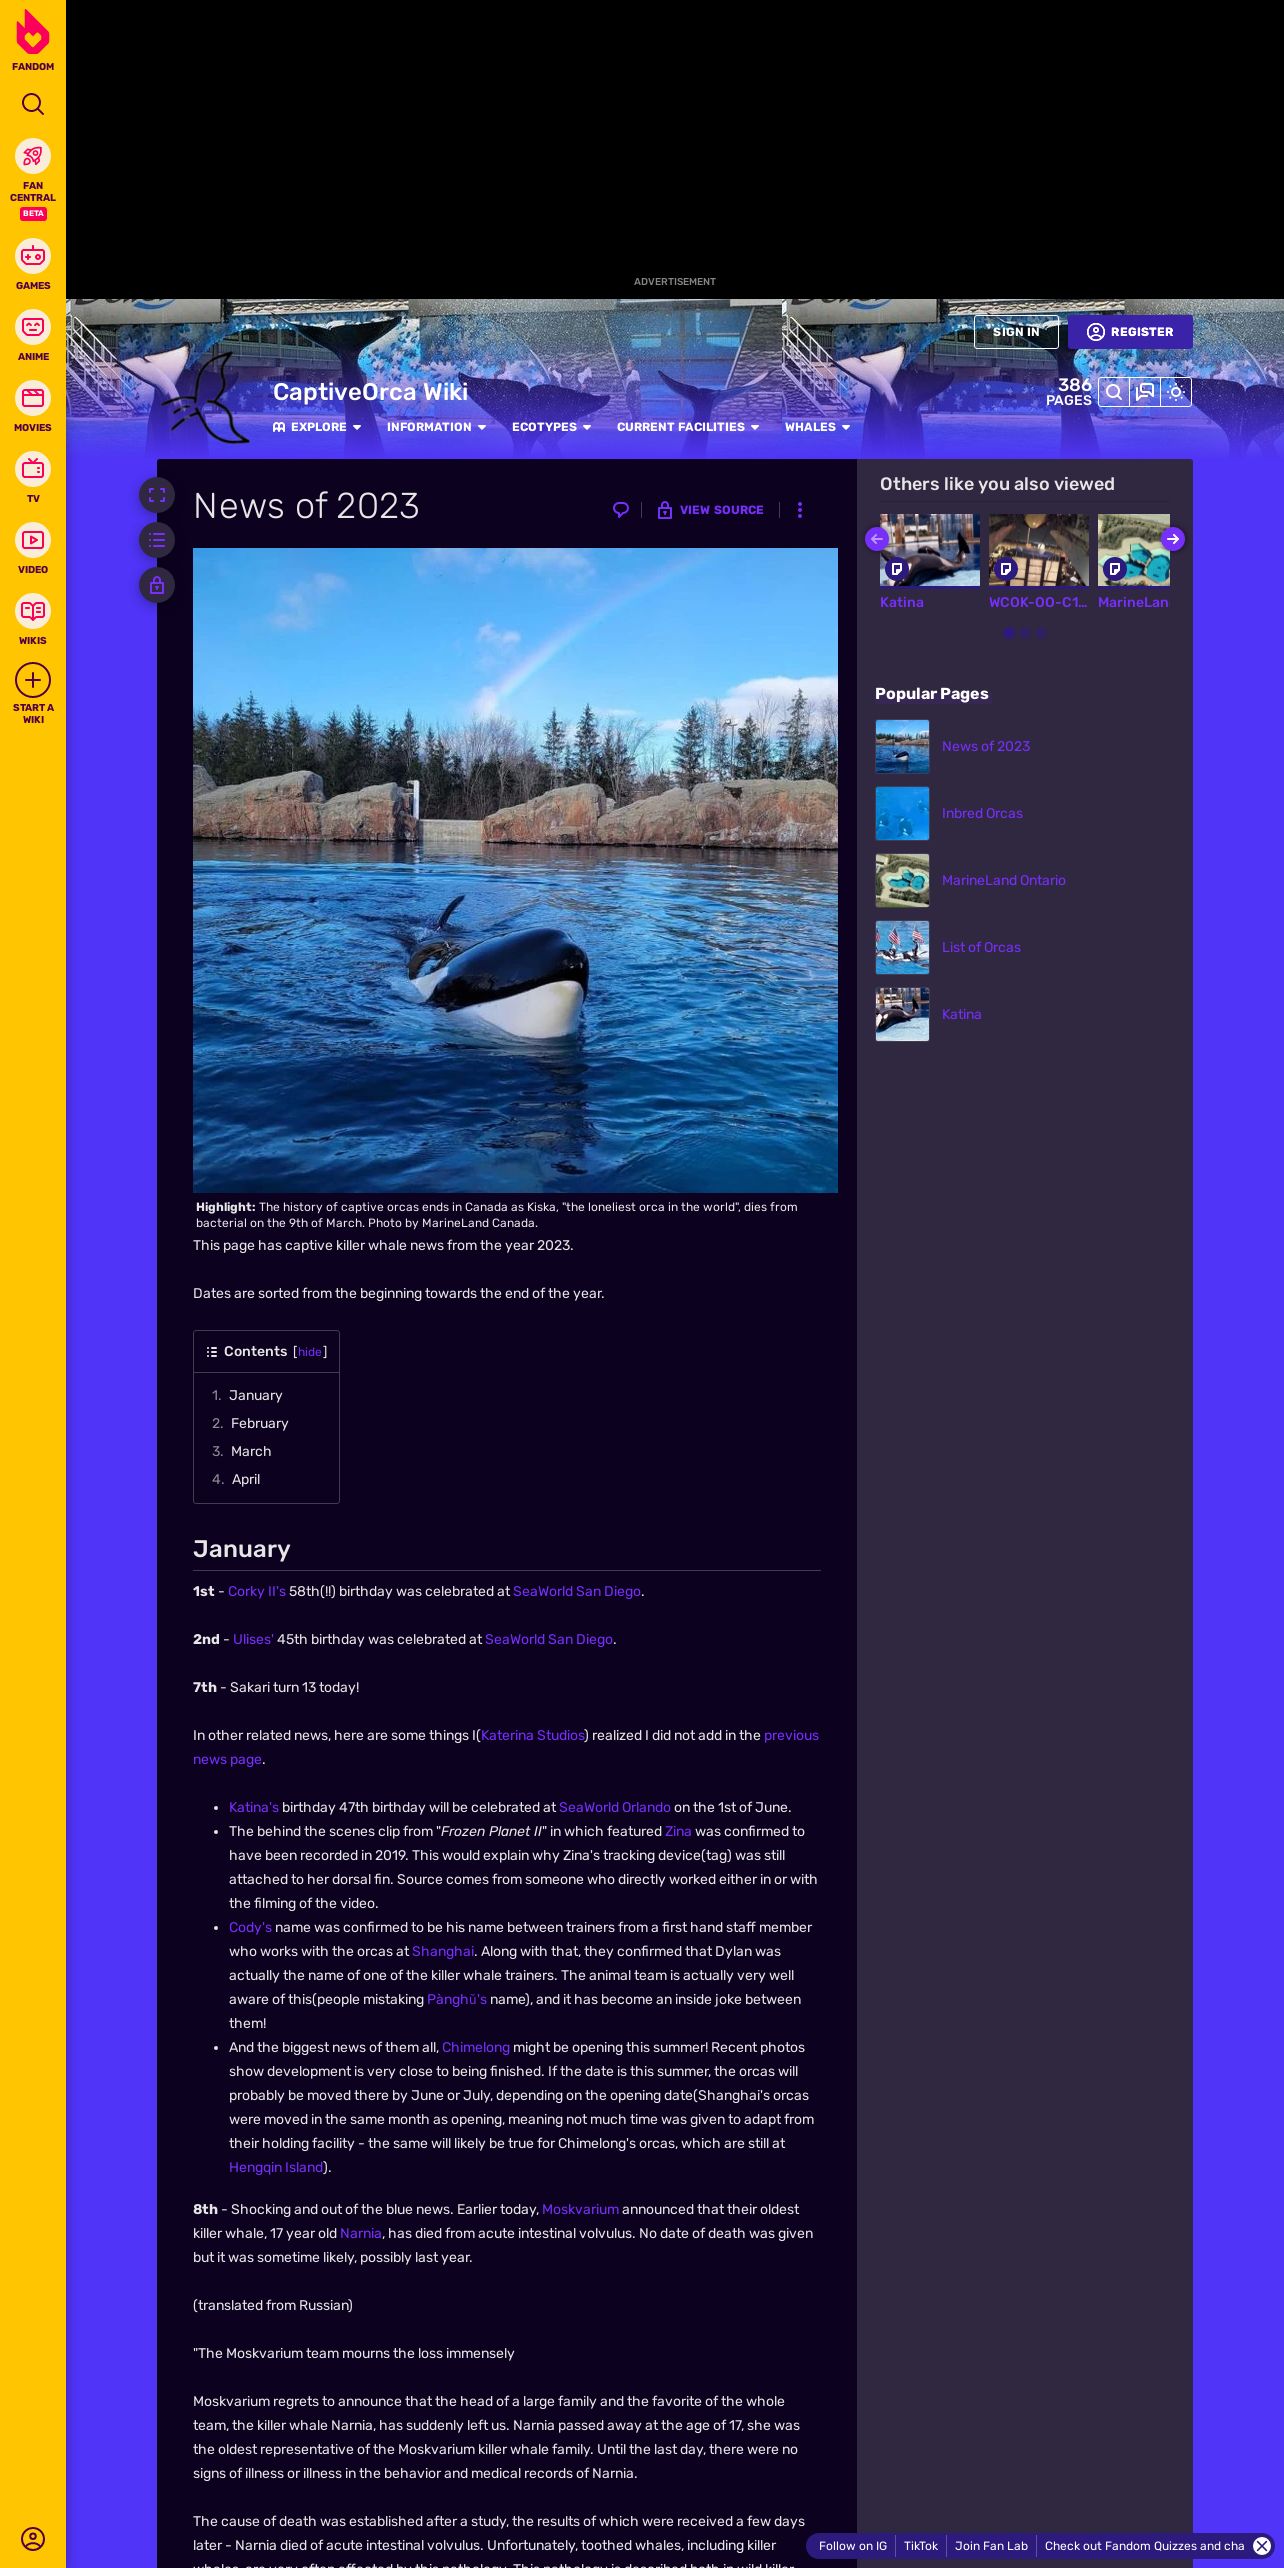Open Fan Central rocket icon
Image resolution: width=1284 pixels, height=2568 pixels.
(33, 156)
